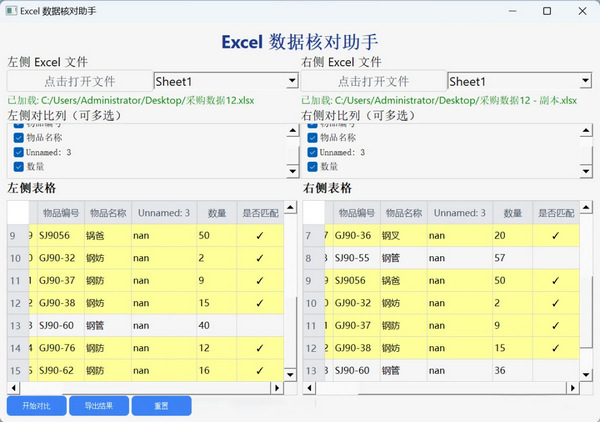
Task: Click the 导出结果 button
Action: [99, 406]
